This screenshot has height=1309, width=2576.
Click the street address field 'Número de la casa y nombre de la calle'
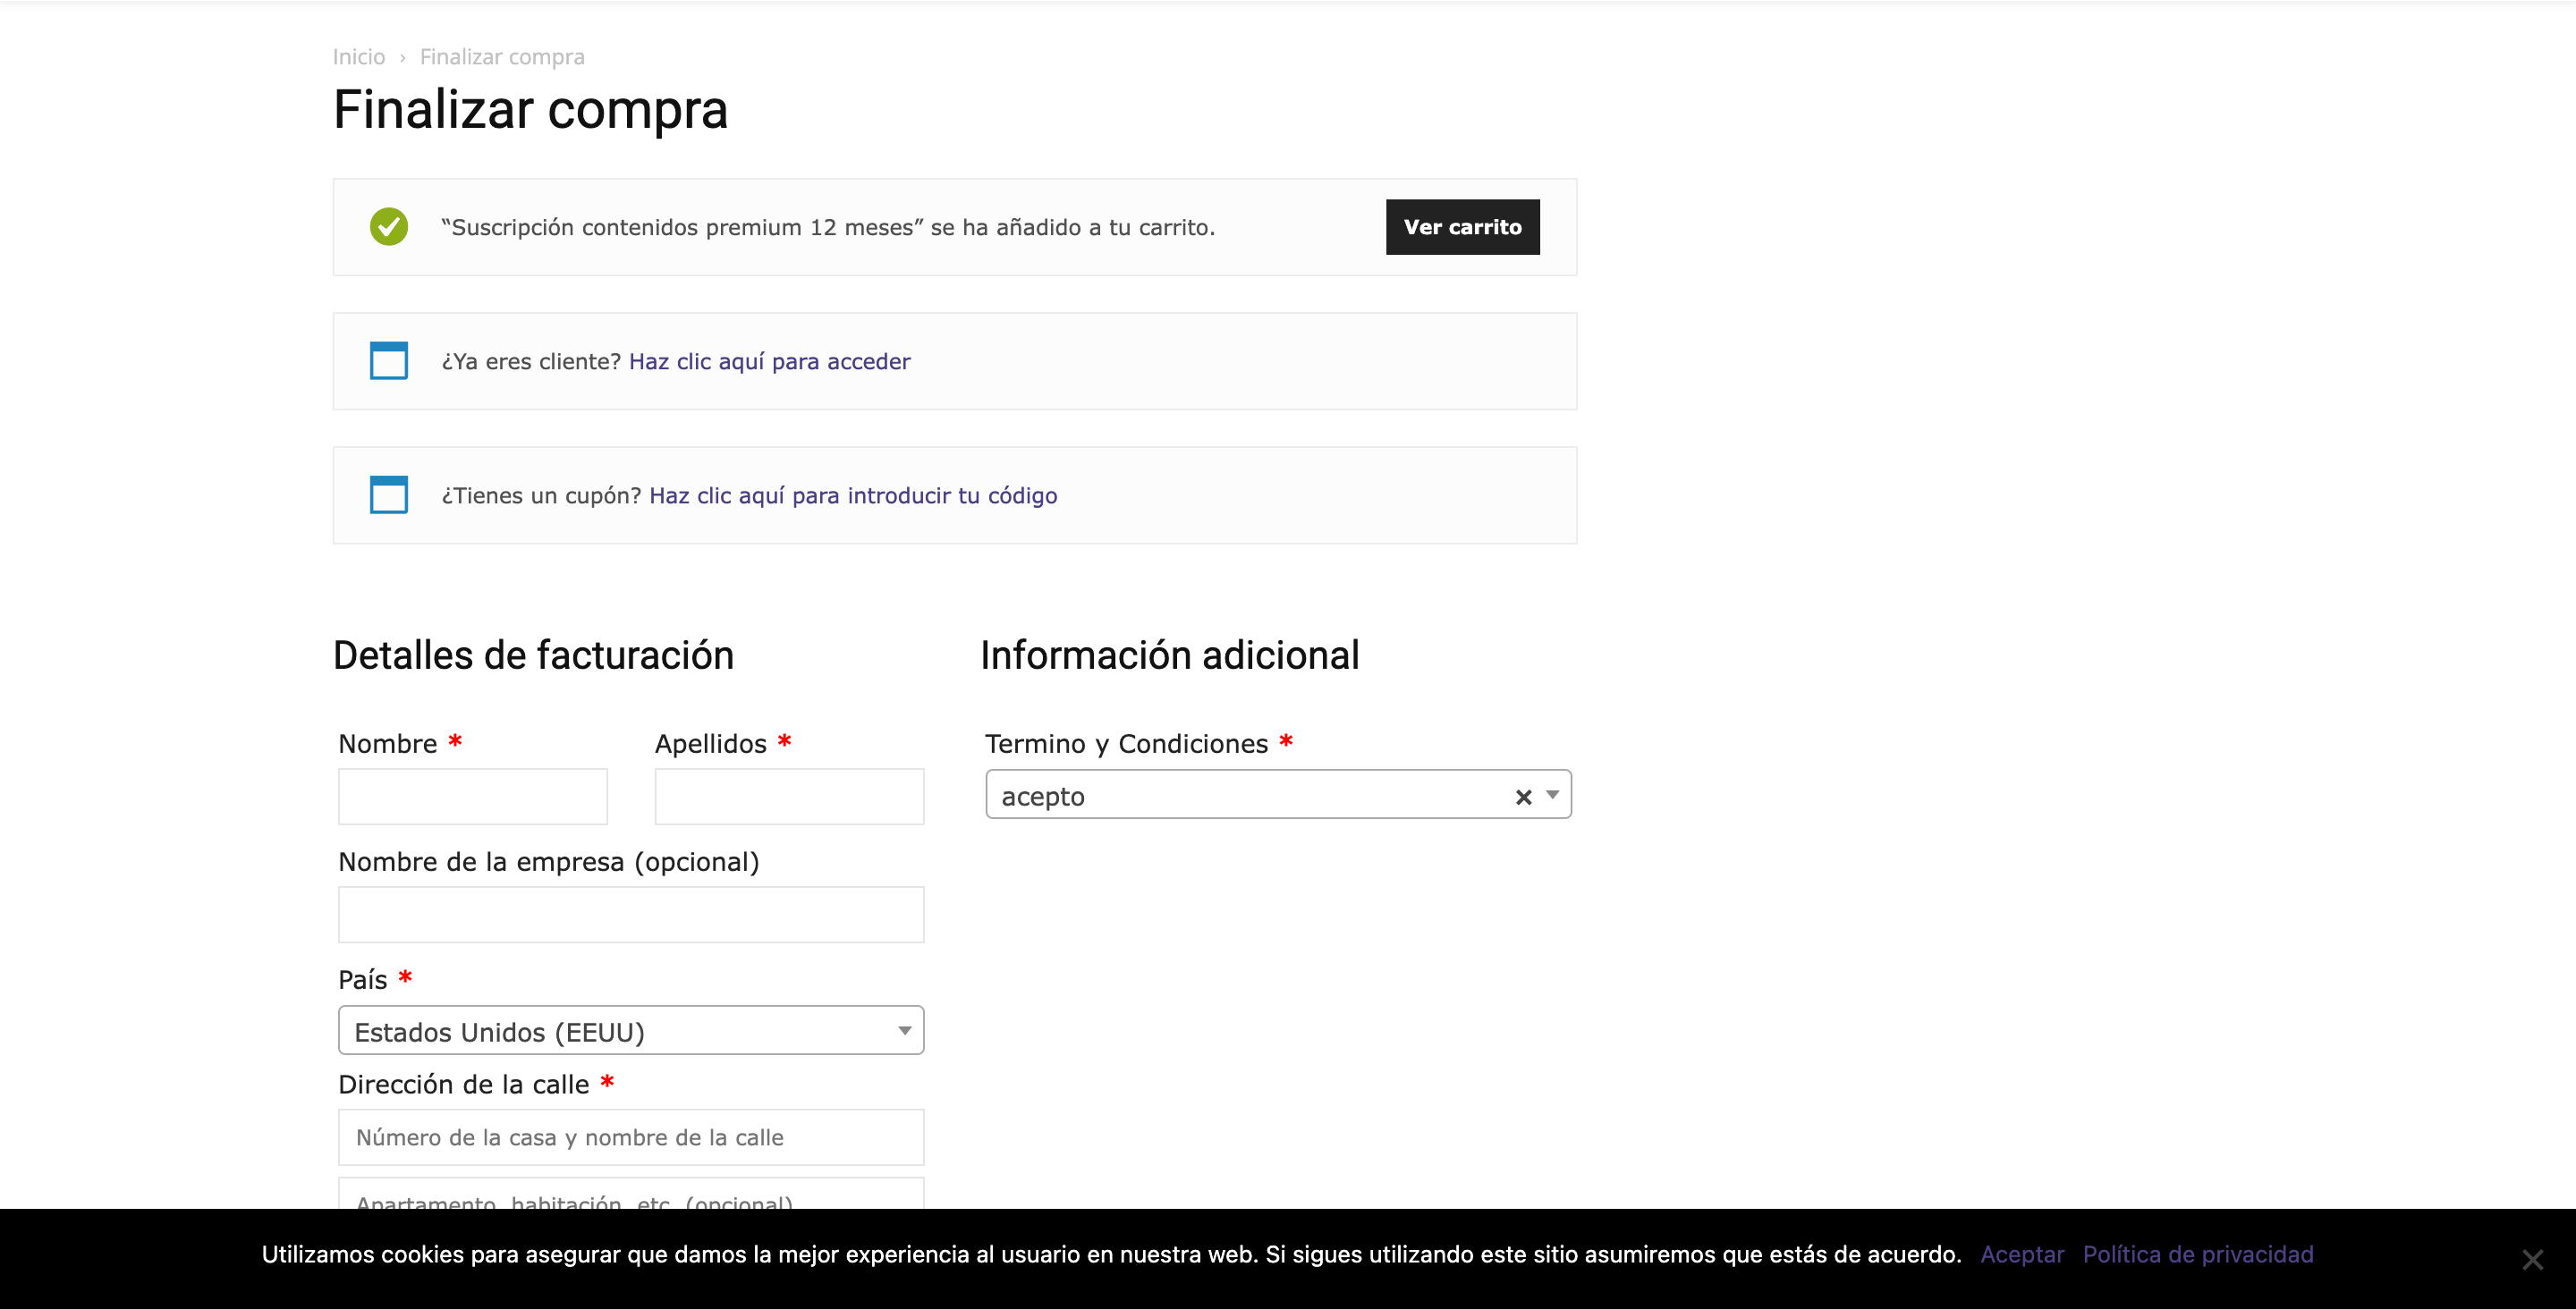tap(631, 1138)
